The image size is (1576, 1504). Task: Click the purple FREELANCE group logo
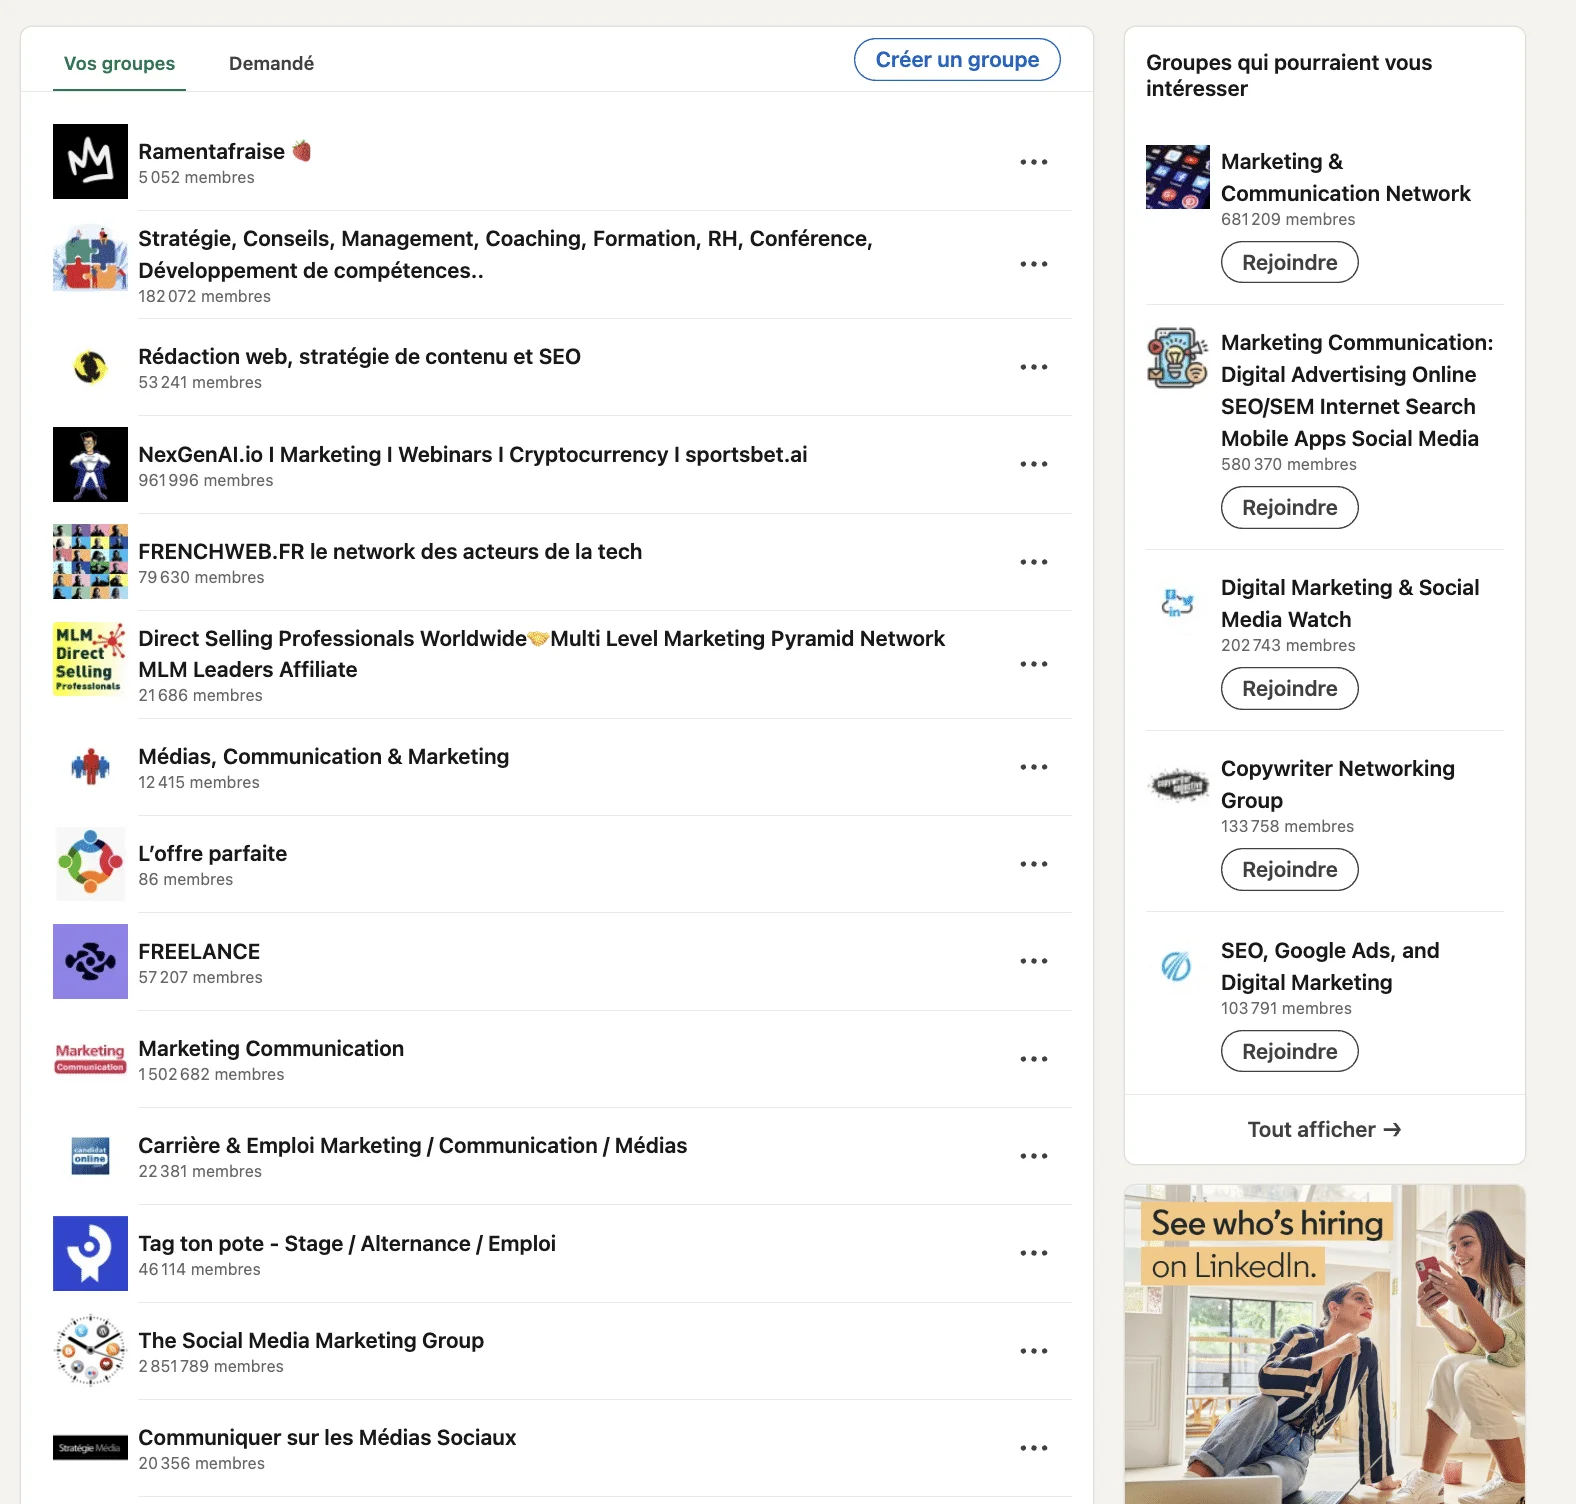pos(90,961)
